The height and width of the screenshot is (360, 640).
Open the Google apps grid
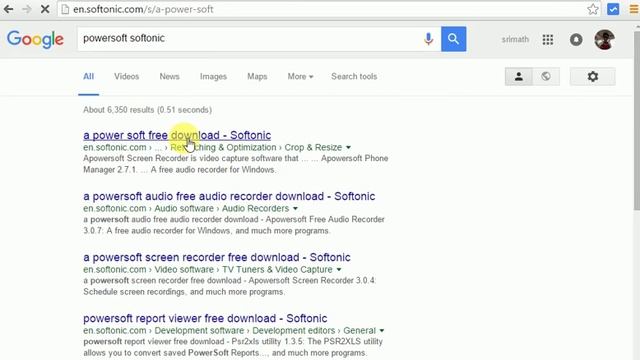point(548,40)
